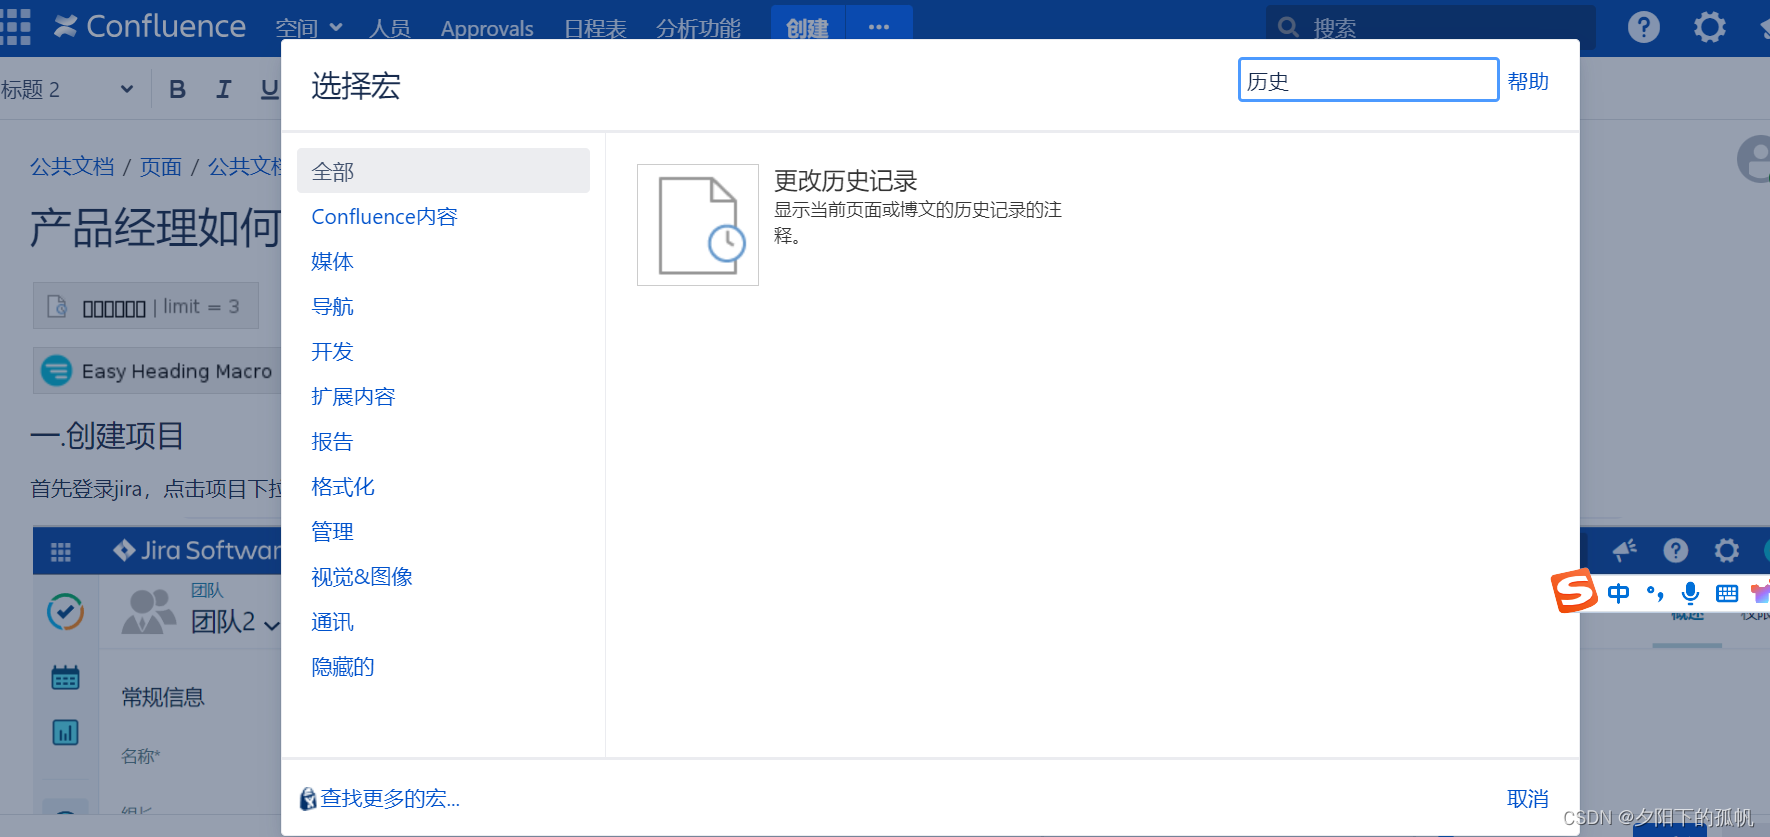Select the 隐藏的 macro category
The image size is (1770, 837).
click(343, 667)
